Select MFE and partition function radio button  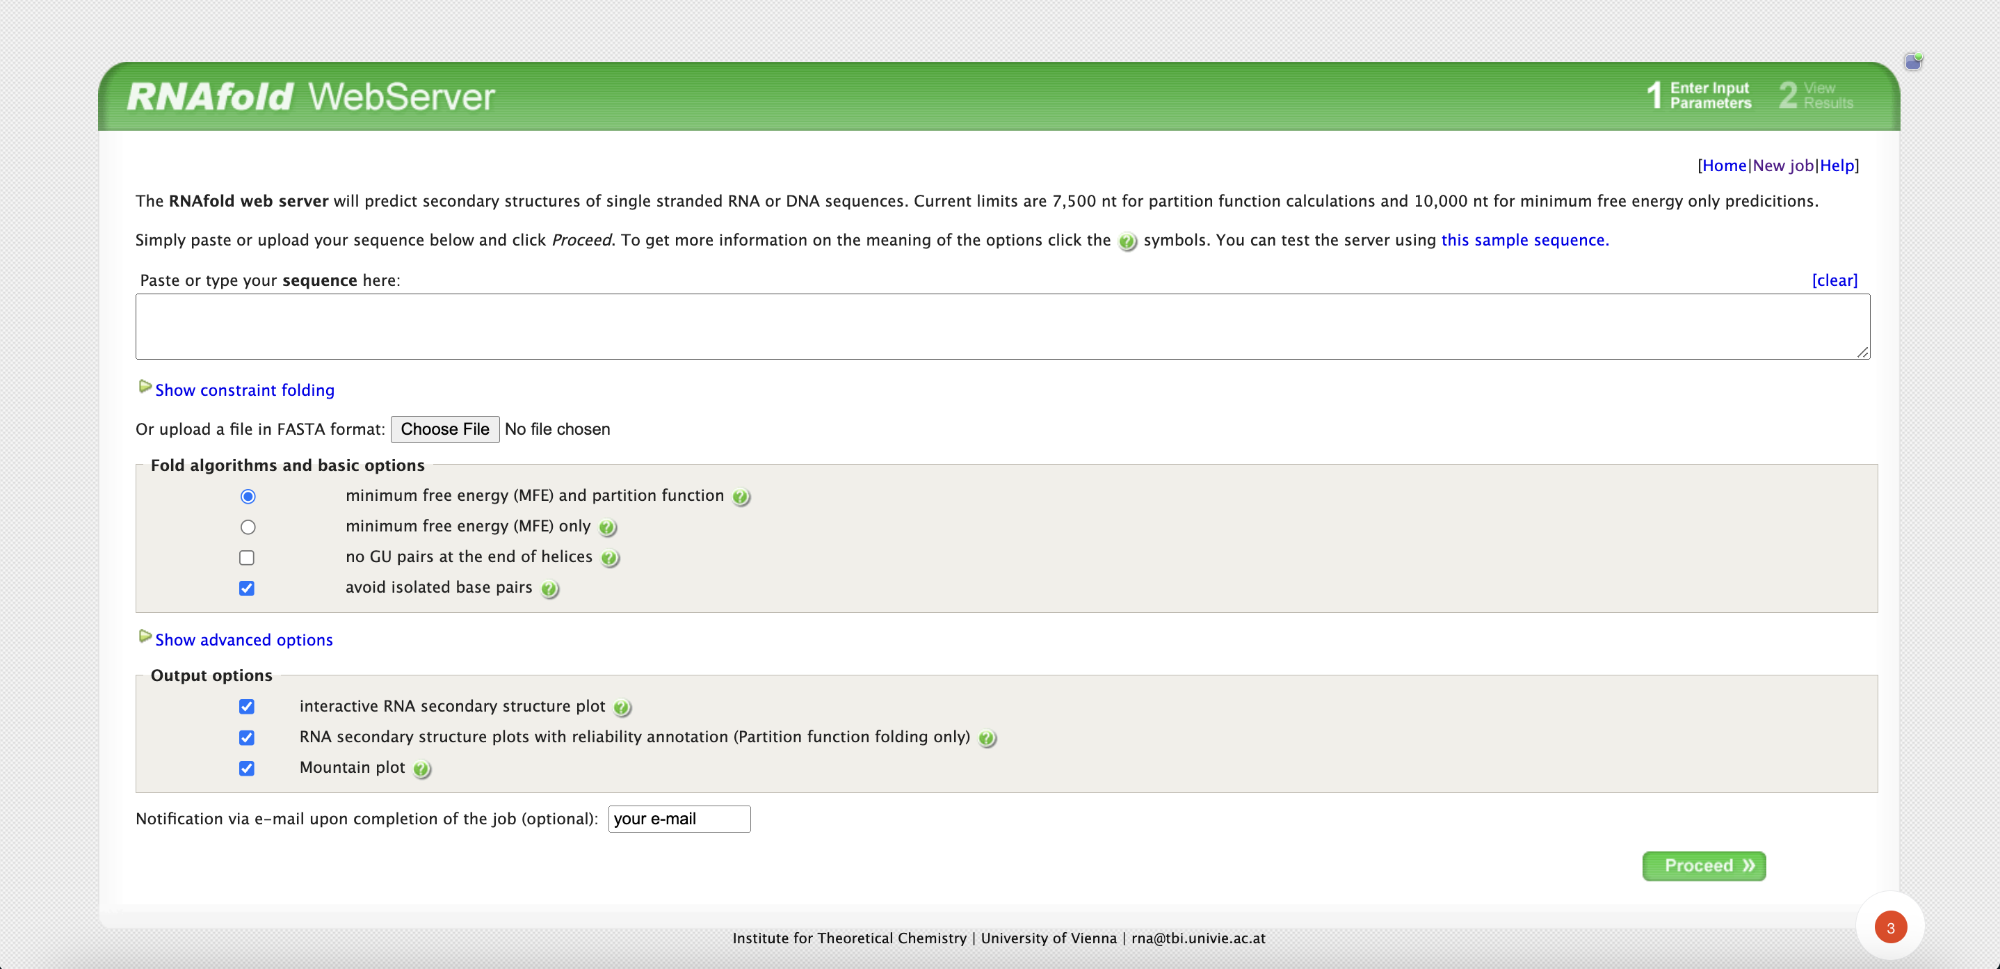coord(248,497)
